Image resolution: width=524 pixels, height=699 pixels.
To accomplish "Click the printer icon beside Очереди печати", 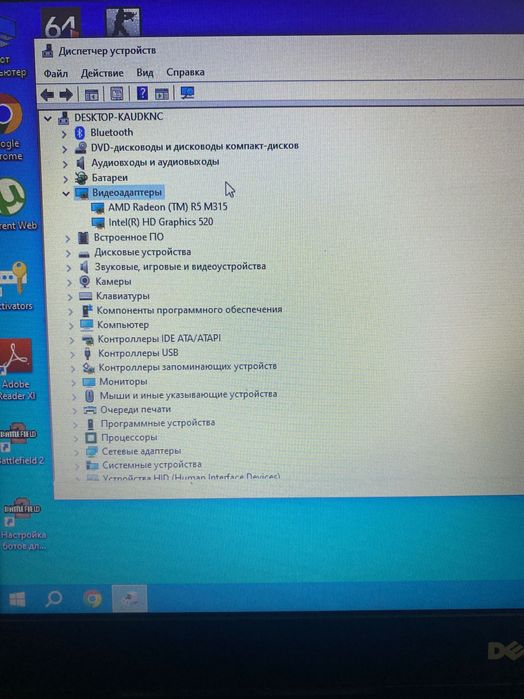I will tap(90, 410).
